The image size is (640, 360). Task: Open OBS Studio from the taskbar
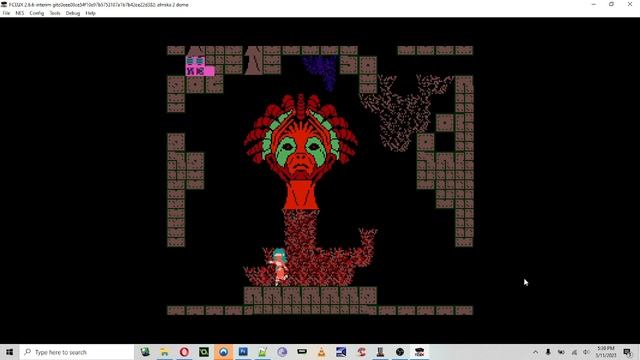click(400, 352)
